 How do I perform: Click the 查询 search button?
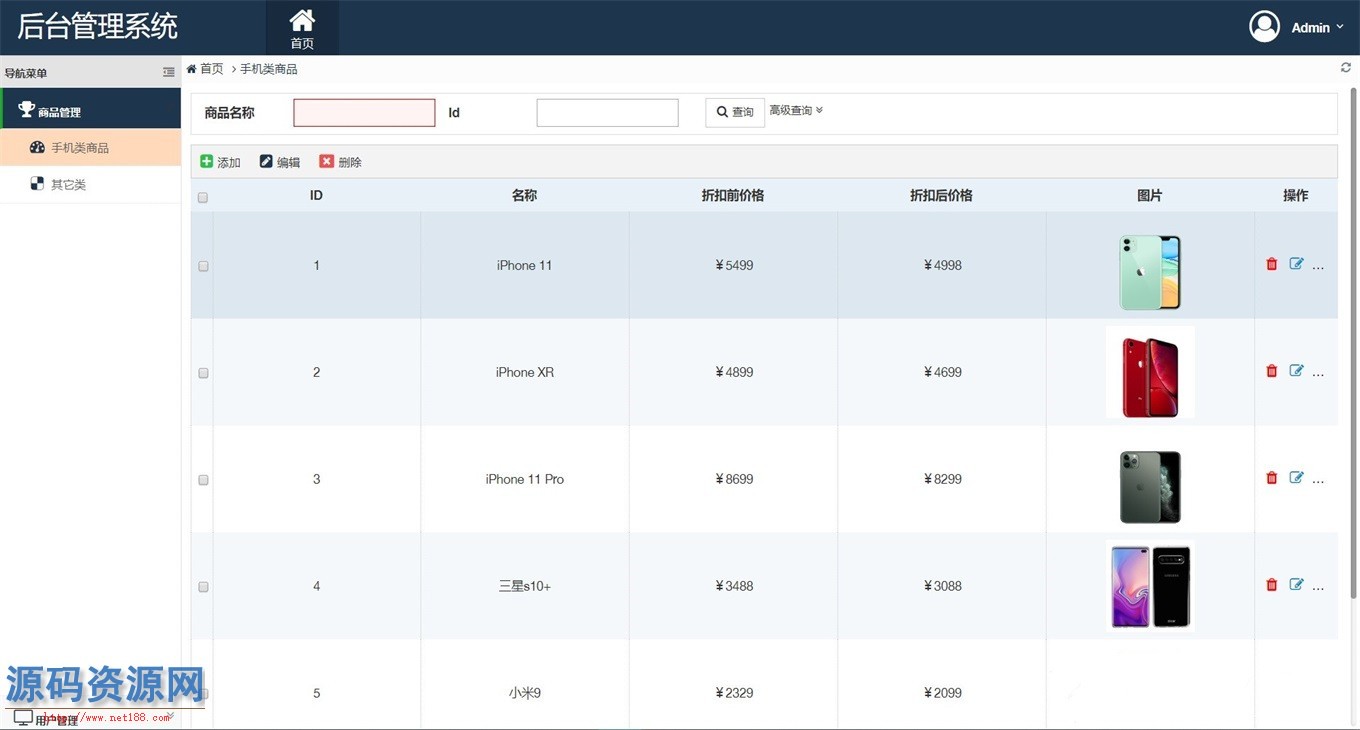735,113
